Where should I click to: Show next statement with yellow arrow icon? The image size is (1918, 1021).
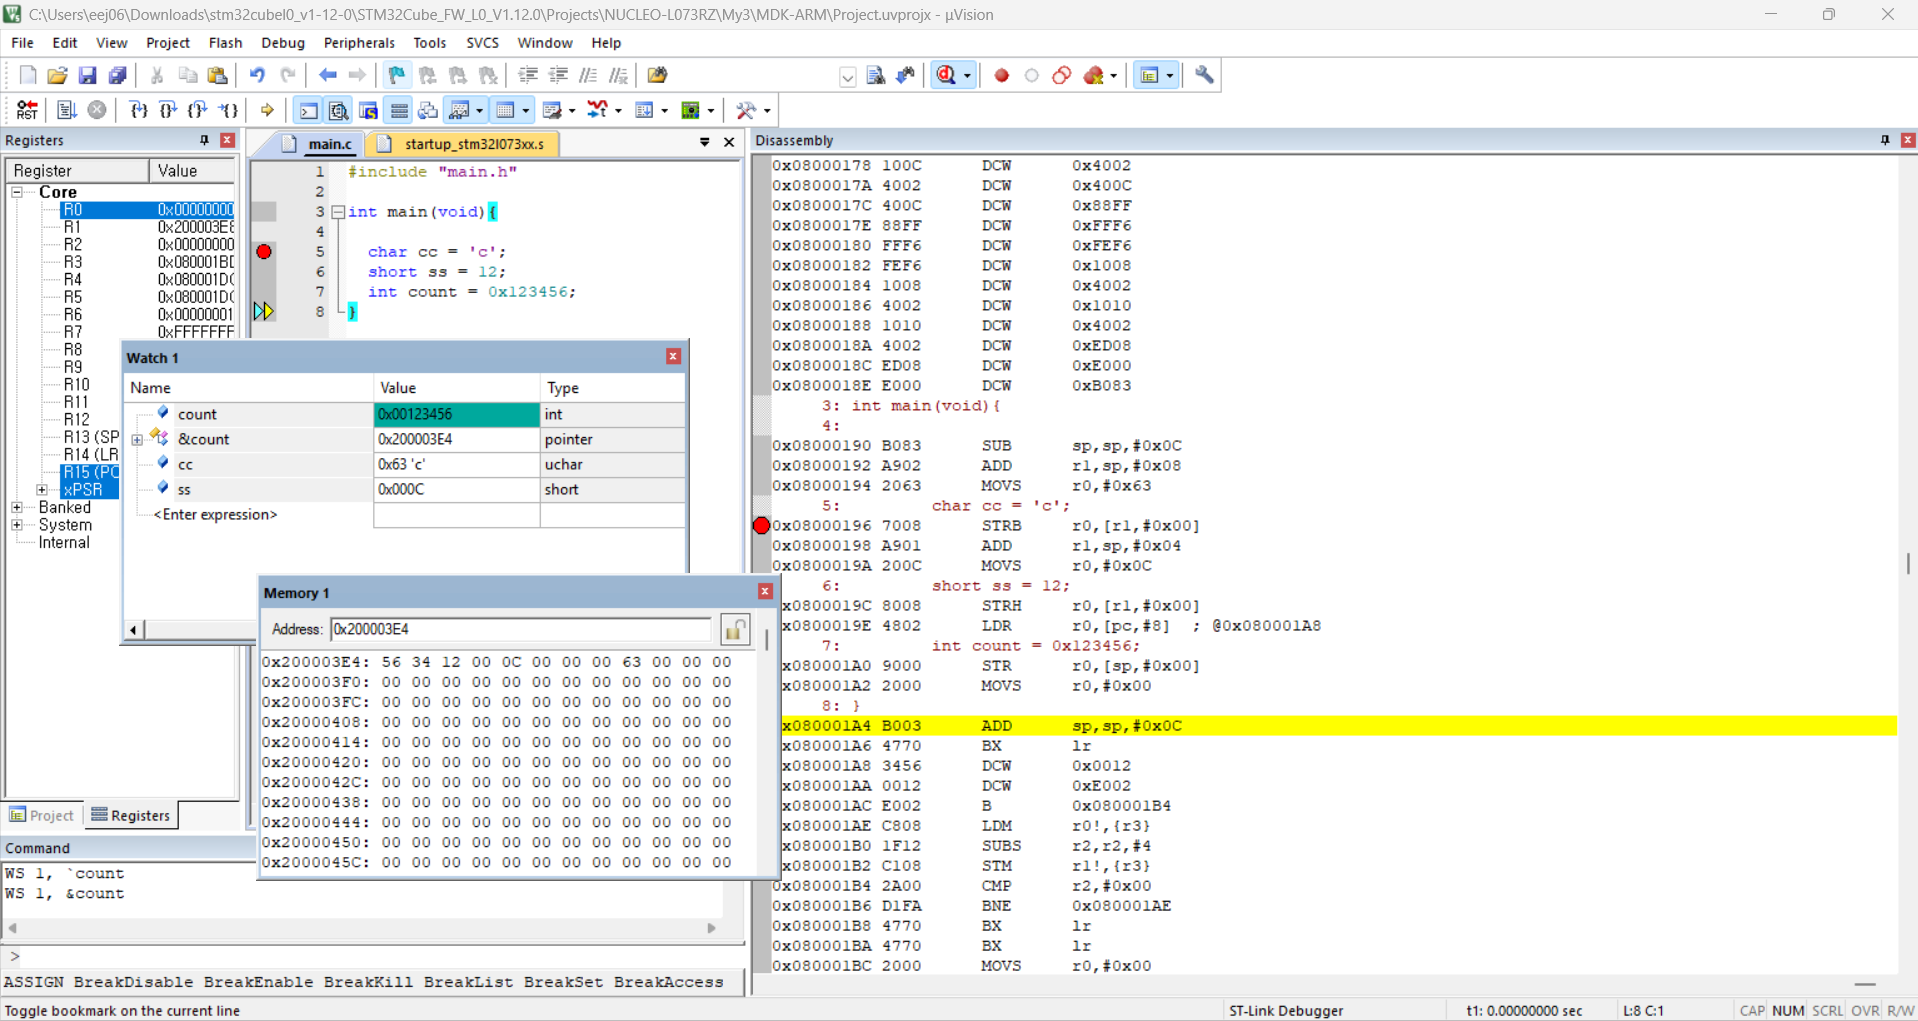coord(267,110)
